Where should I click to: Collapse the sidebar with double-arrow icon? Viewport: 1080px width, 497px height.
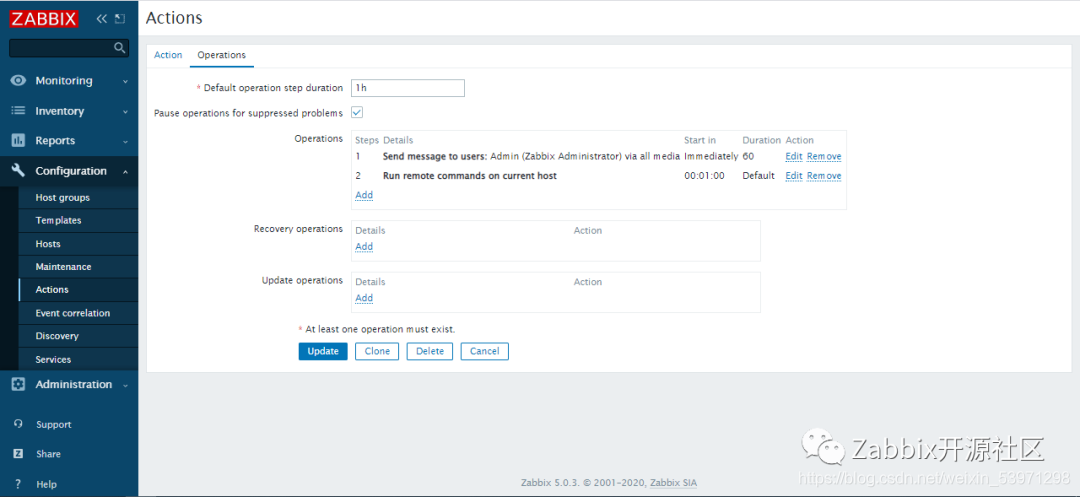tap(102, 19)
